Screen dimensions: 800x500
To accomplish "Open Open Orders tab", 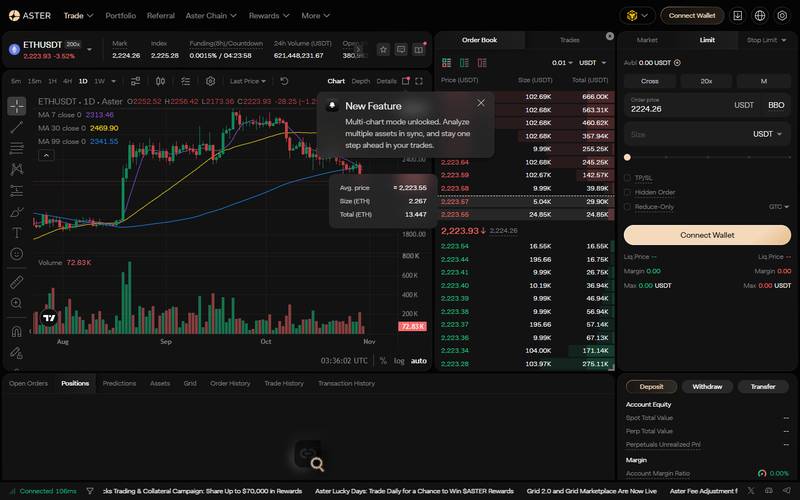I will pos(28,383).
